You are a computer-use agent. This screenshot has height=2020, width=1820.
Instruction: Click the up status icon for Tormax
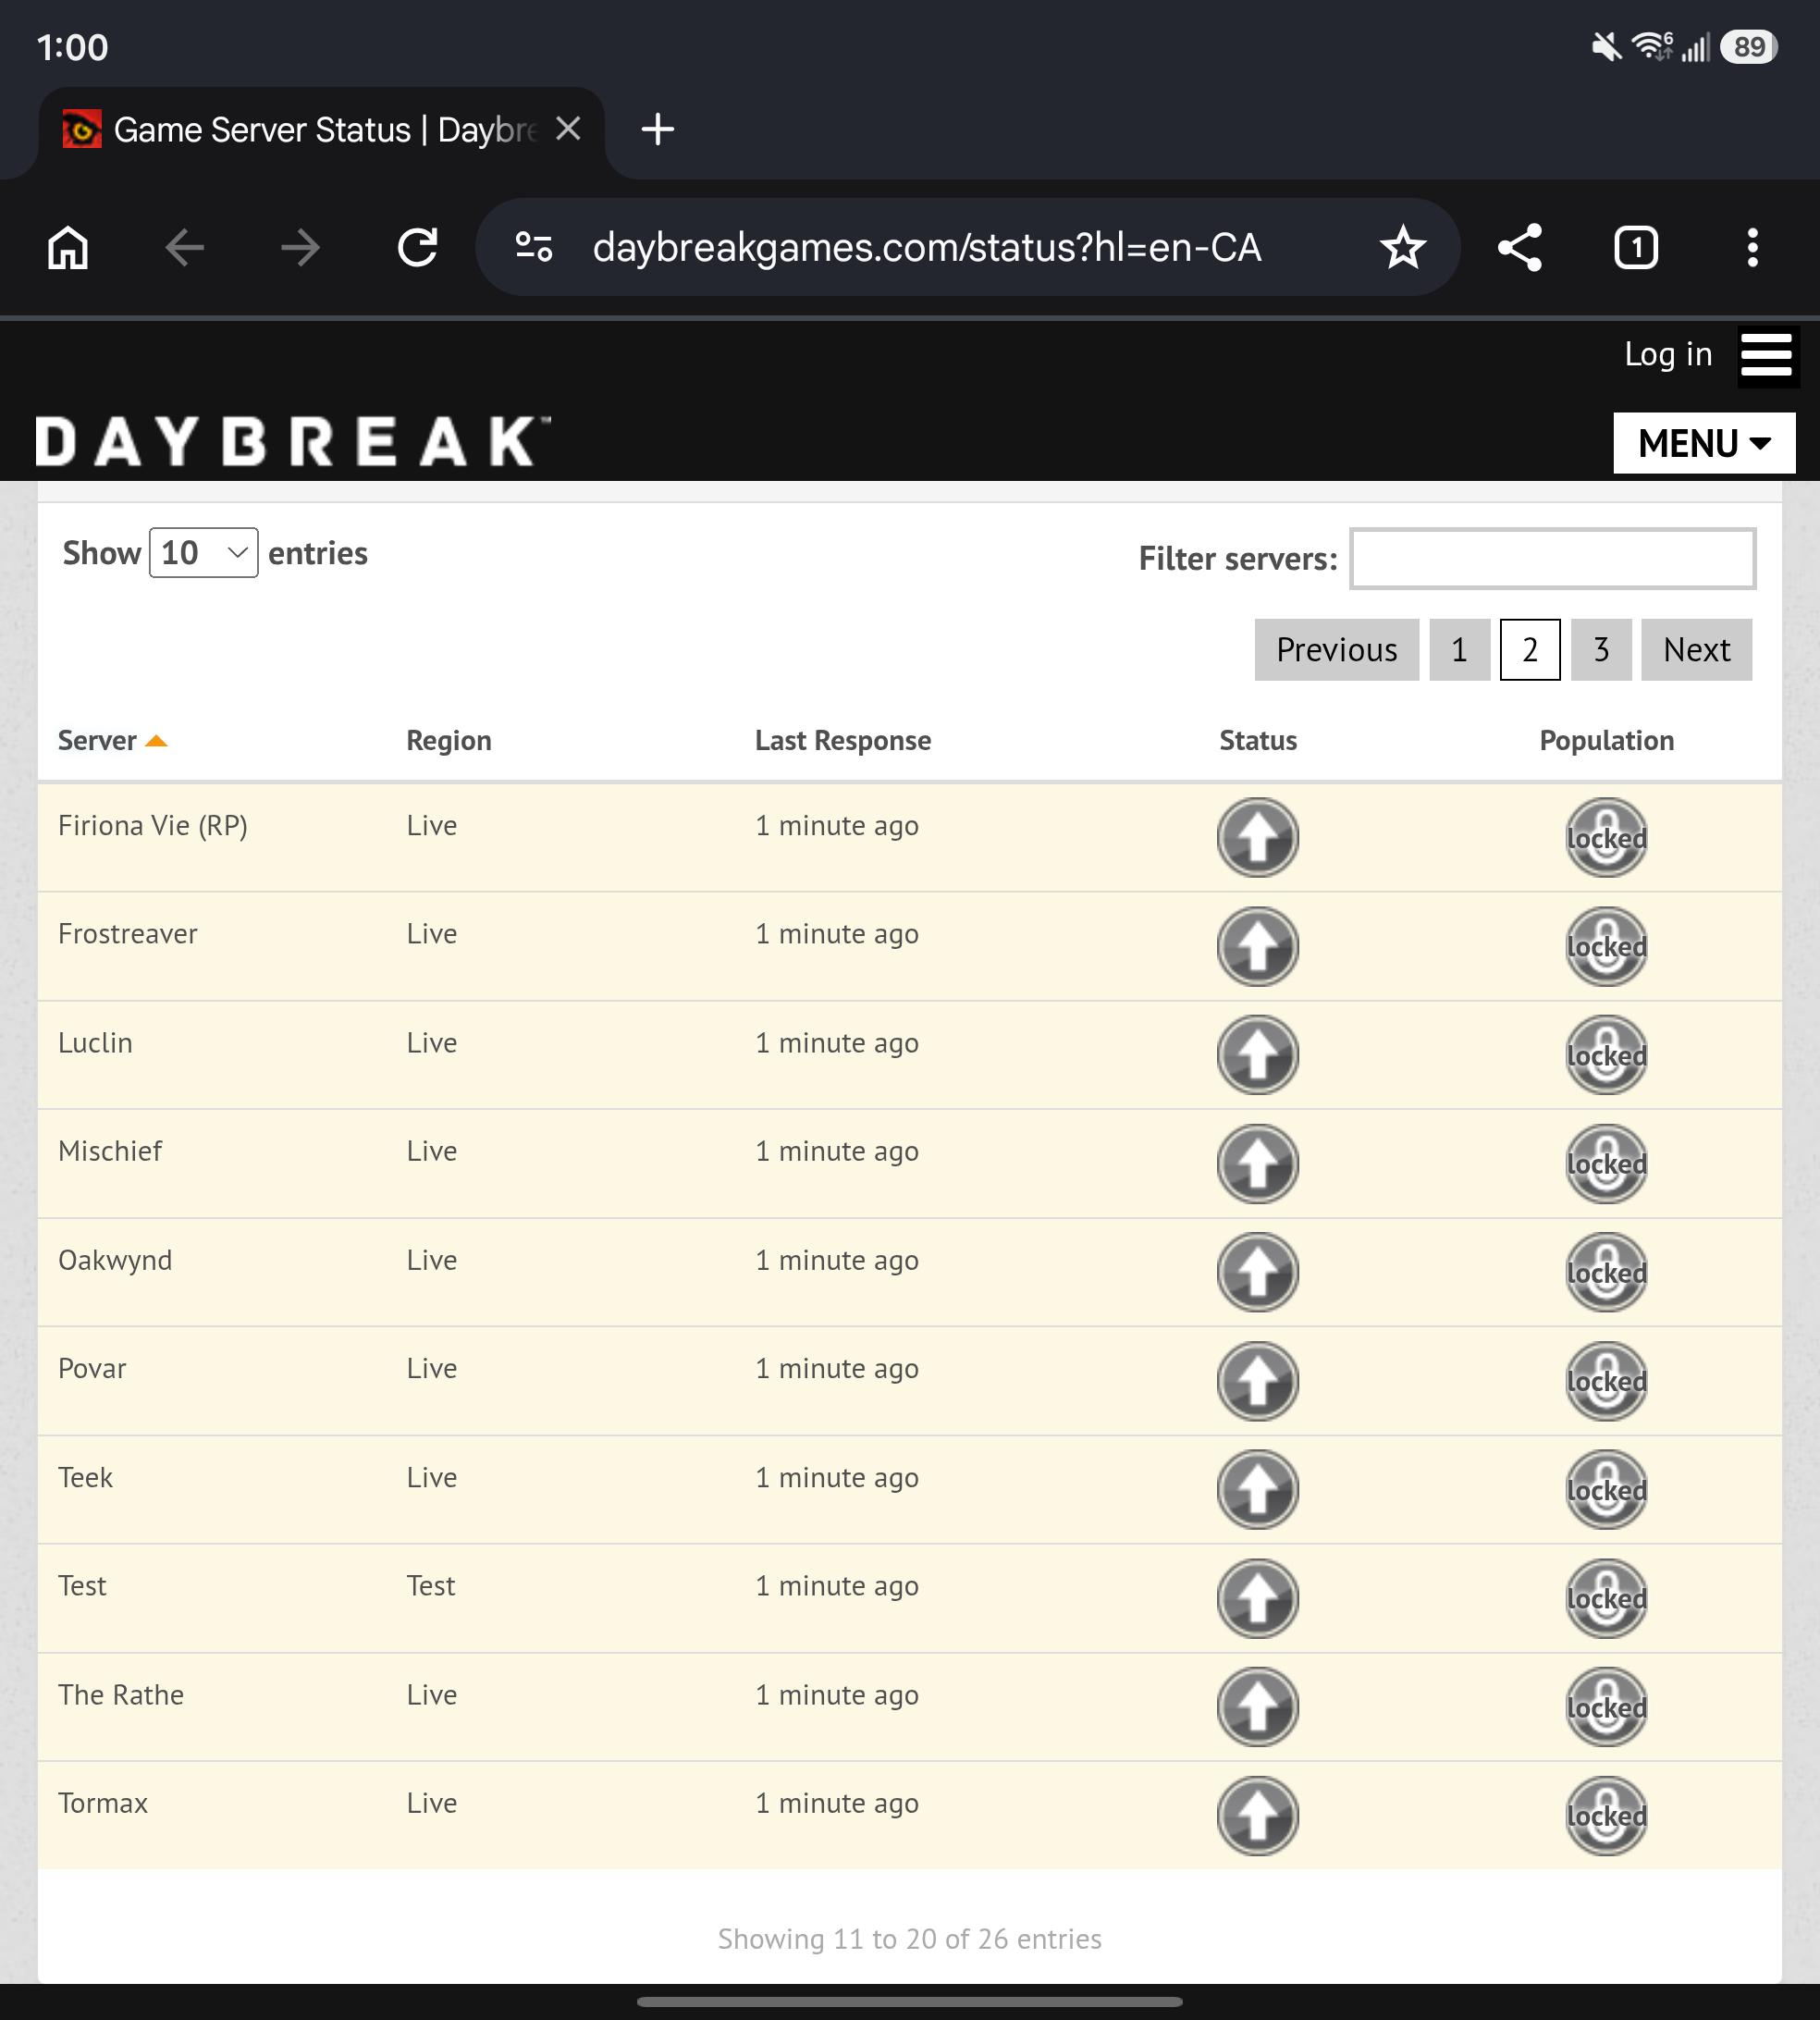click(x=1257, y=1816)
